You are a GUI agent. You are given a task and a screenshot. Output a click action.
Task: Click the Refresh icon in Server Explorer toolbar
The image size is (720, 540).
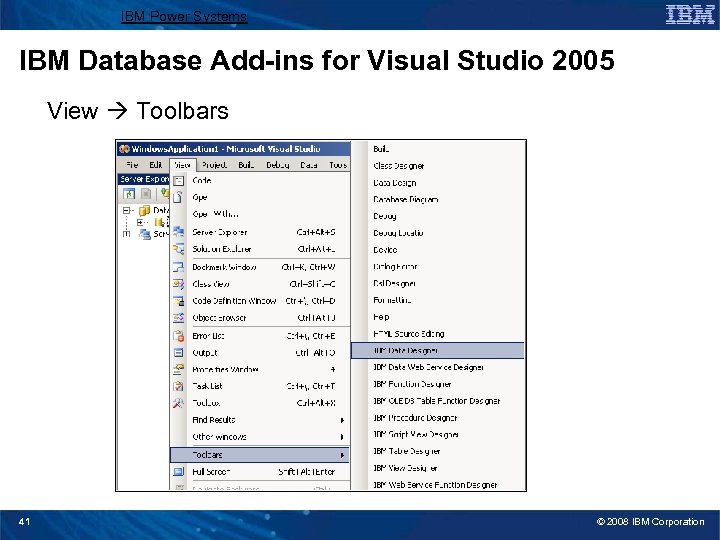point(129,194)
